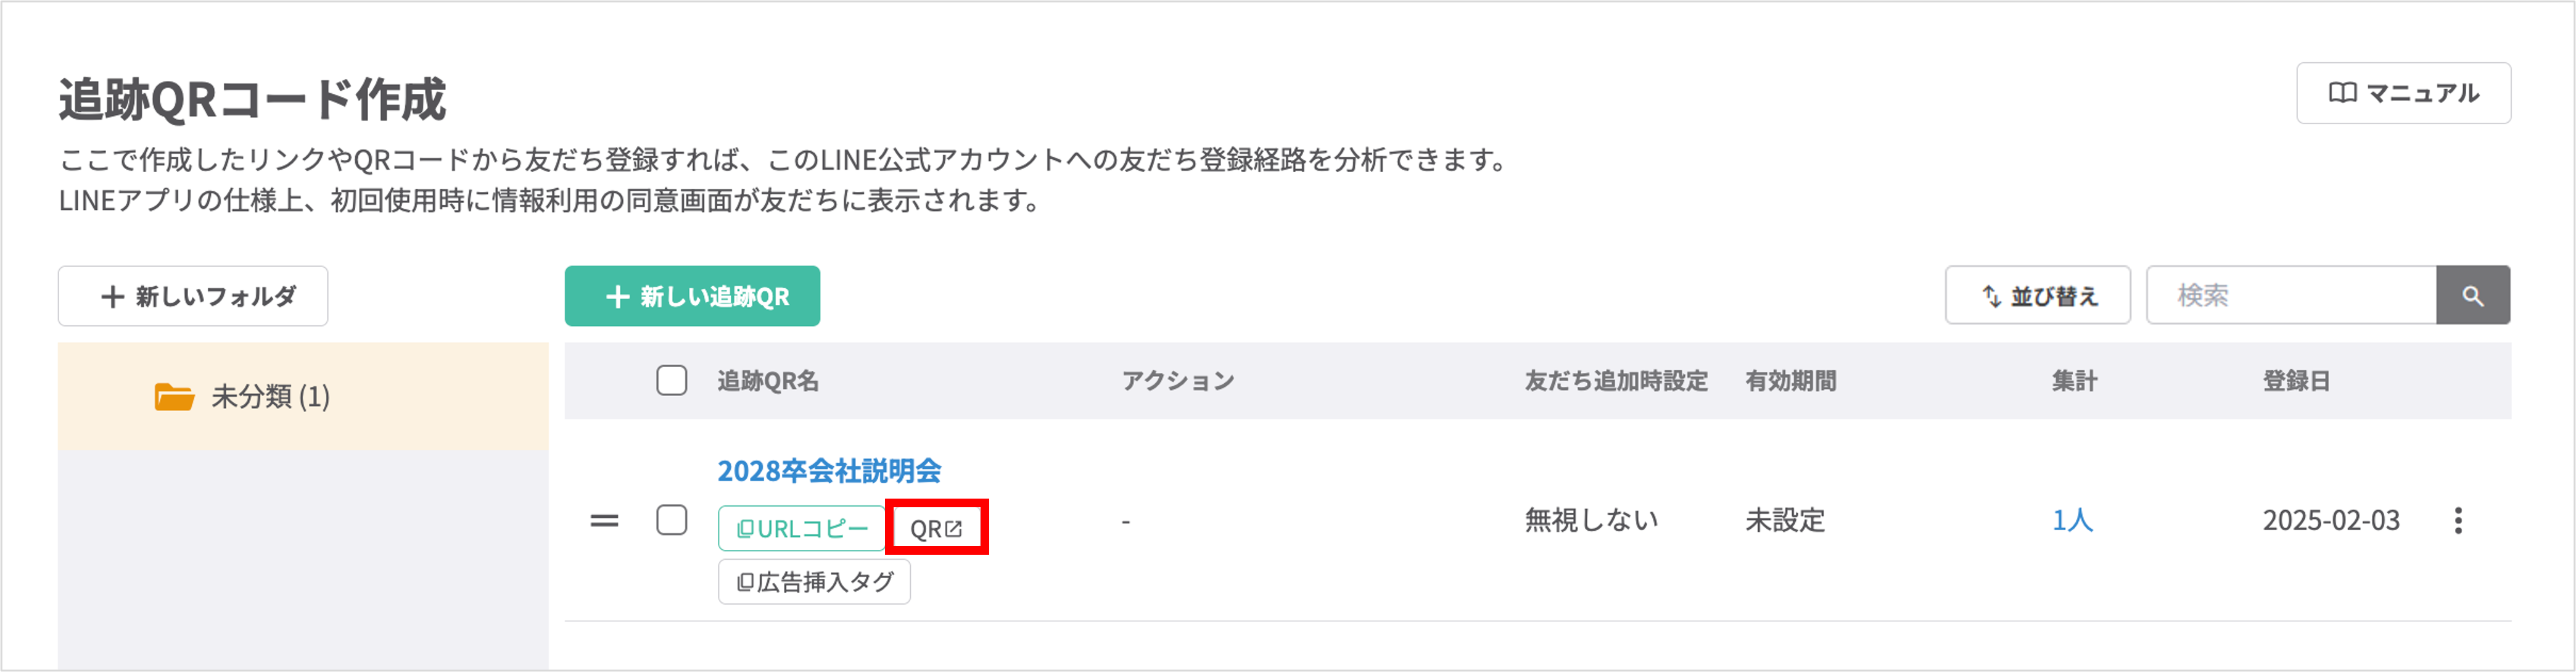Click the 集計 column header
Image resolution: width=2576 pixels, height=672 pixels.
tap(2074, 380)
